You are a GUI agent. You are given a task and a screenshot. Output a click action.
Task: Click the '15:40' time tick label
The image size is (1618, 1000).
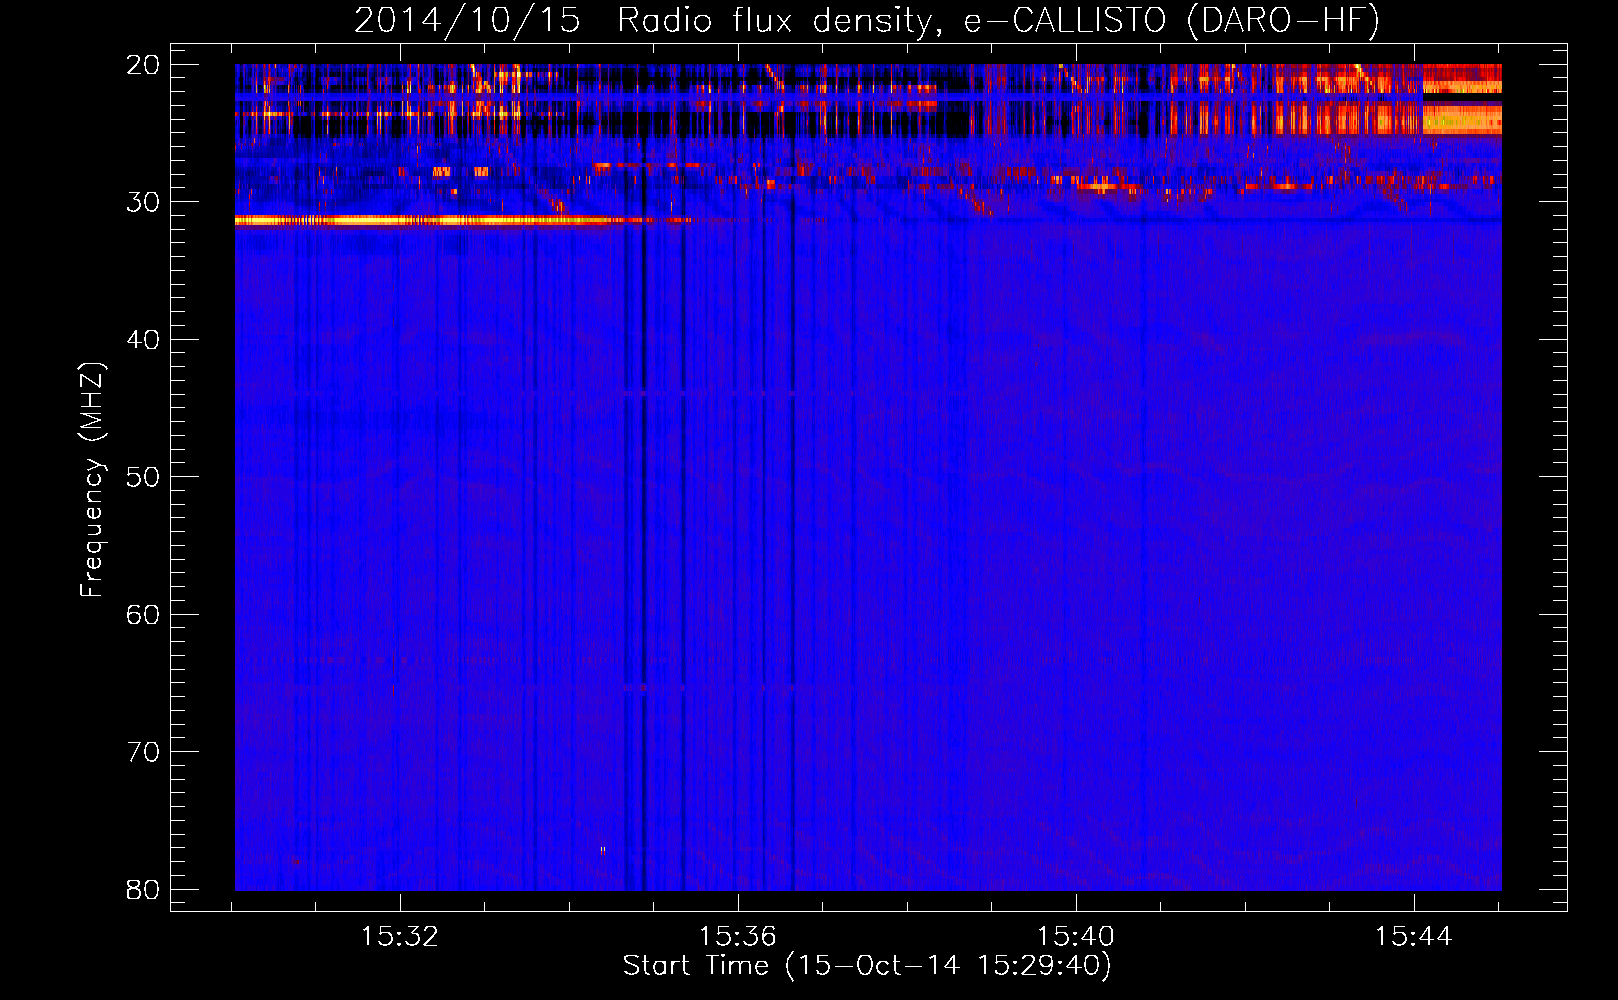tap(1076, 937)
